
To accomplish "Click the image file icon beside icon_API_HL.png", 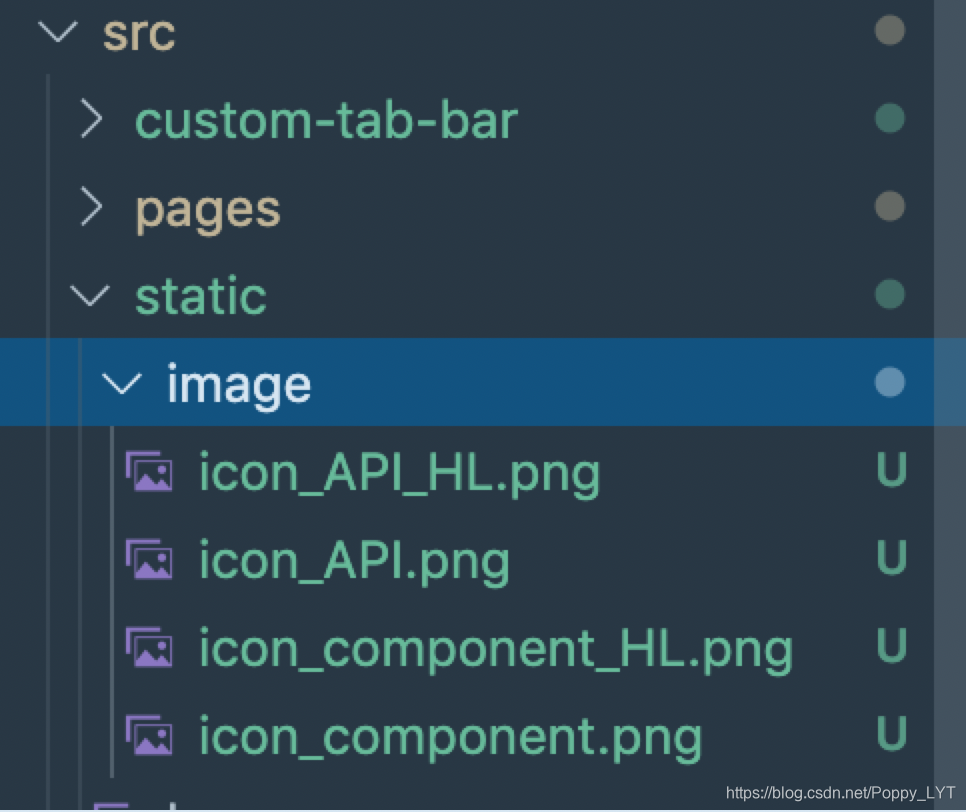I will tap(149, 471).
